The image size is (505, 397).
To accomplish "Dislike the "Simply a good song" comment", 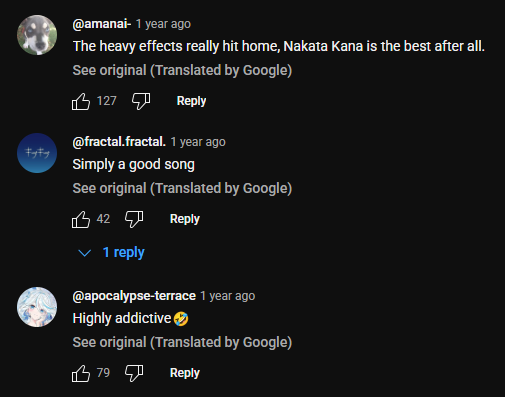I will tap(134, 219).
